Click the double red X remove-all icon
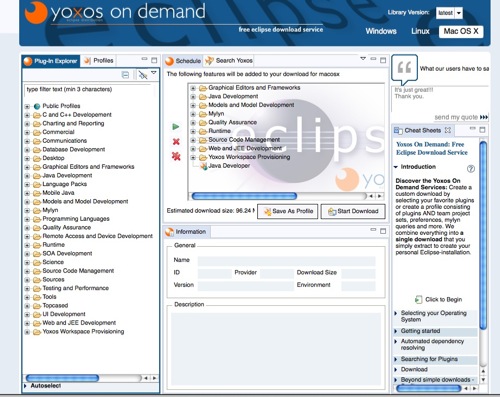This screenshot has width=500, height=397. 176,156
